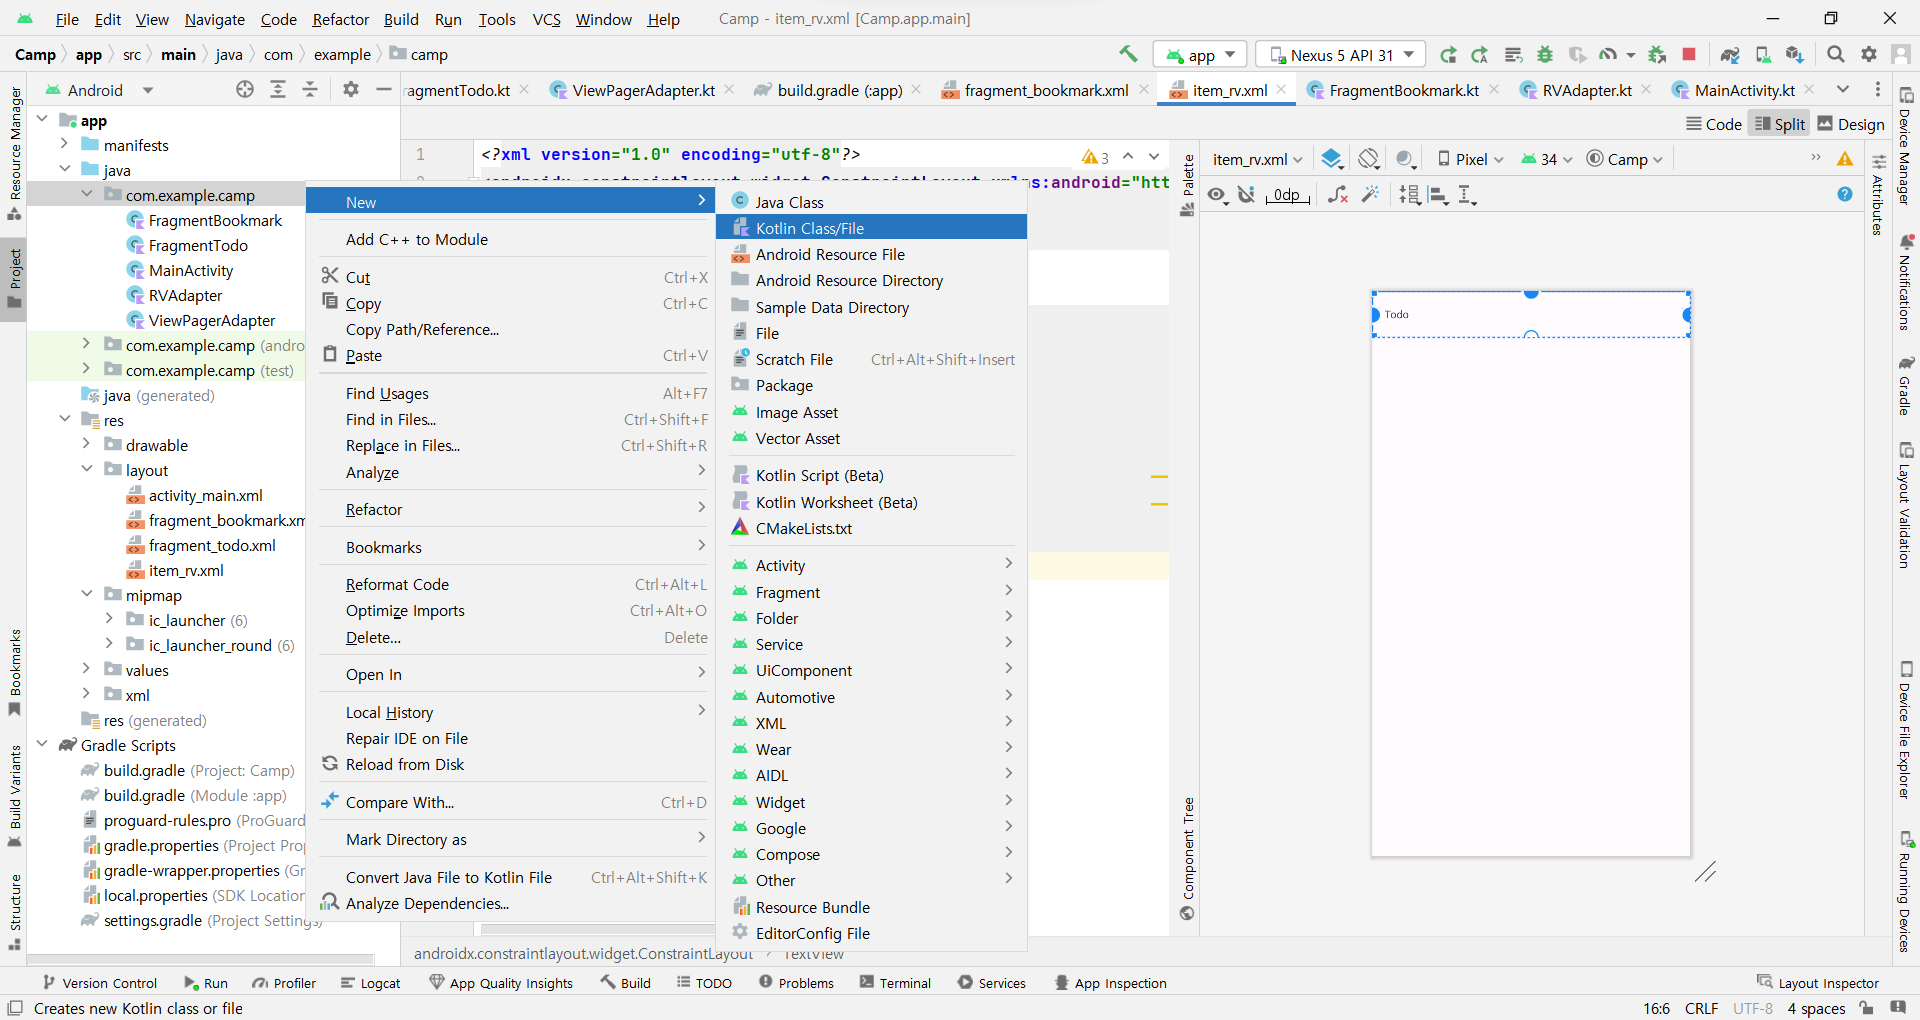Switch editor to Design view mode

[x=1851, y=124]
